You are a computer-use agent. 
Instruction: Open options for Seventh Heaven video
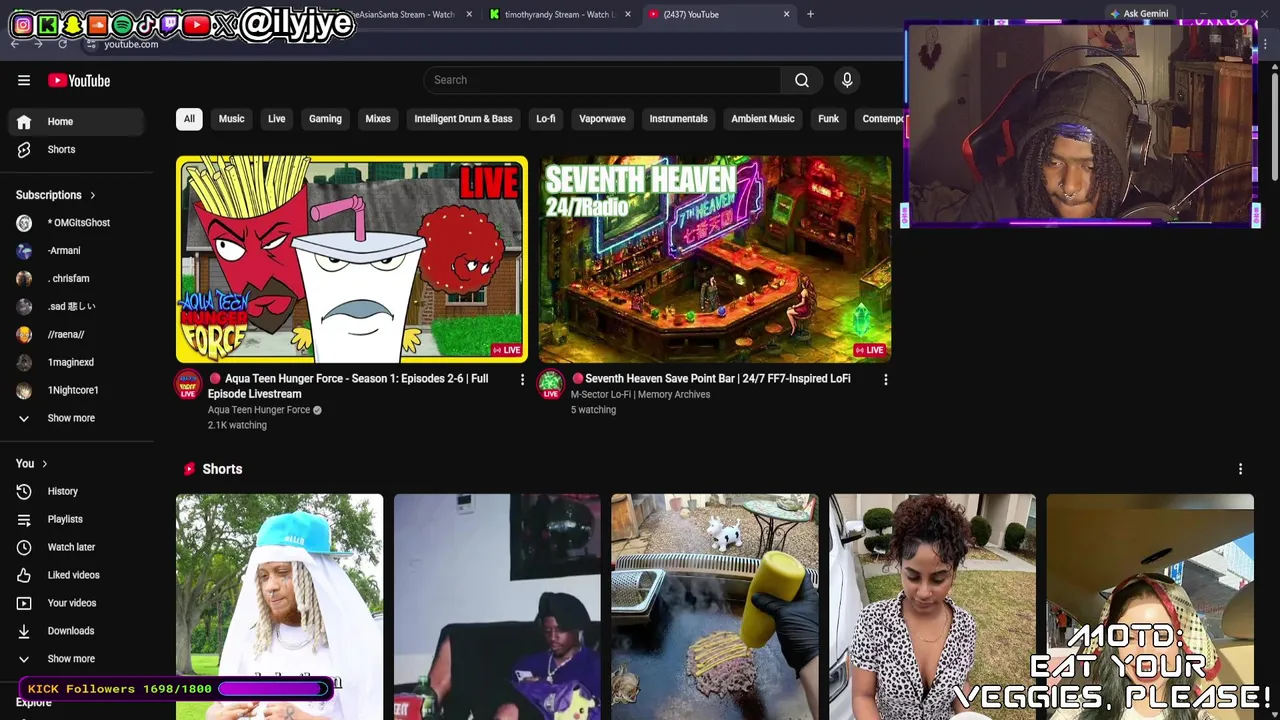point(885,379)
